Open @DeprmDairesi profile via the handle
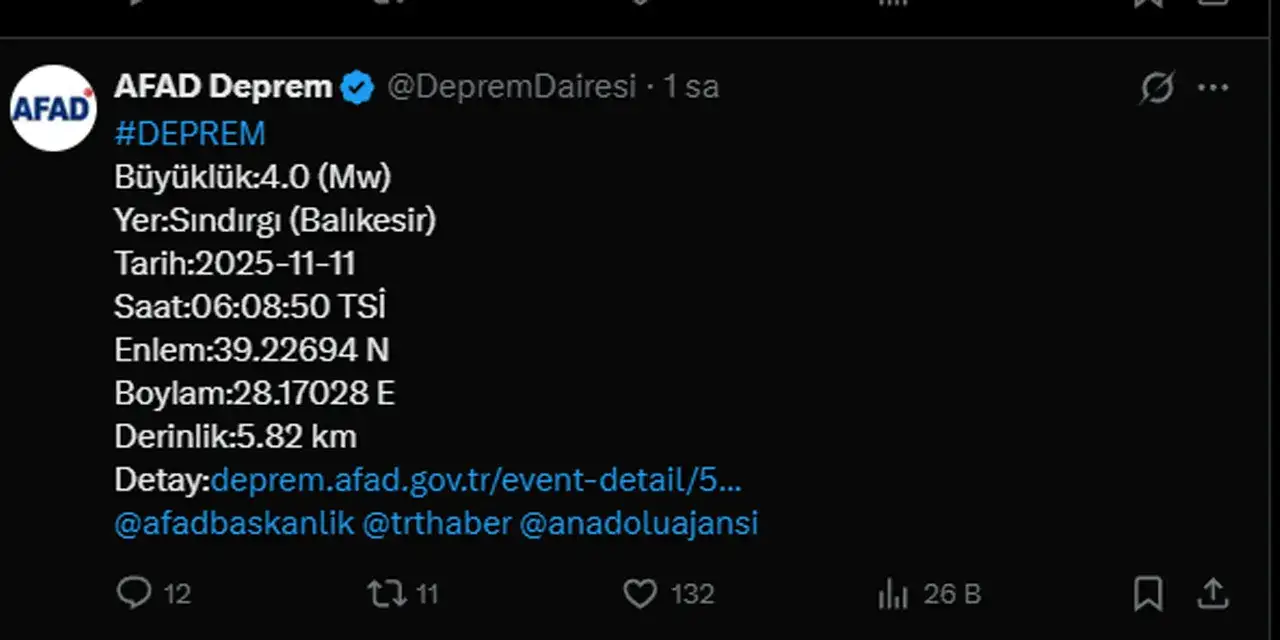This screenshot has height=640, width=1280. tap(511, 87)
